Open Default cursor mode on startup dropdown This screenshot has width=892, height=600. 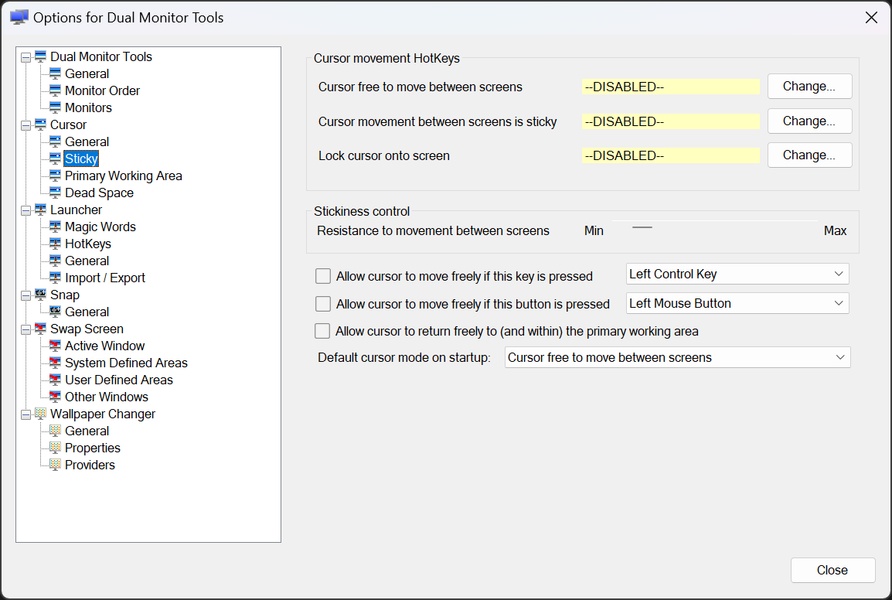pos(677,357)
